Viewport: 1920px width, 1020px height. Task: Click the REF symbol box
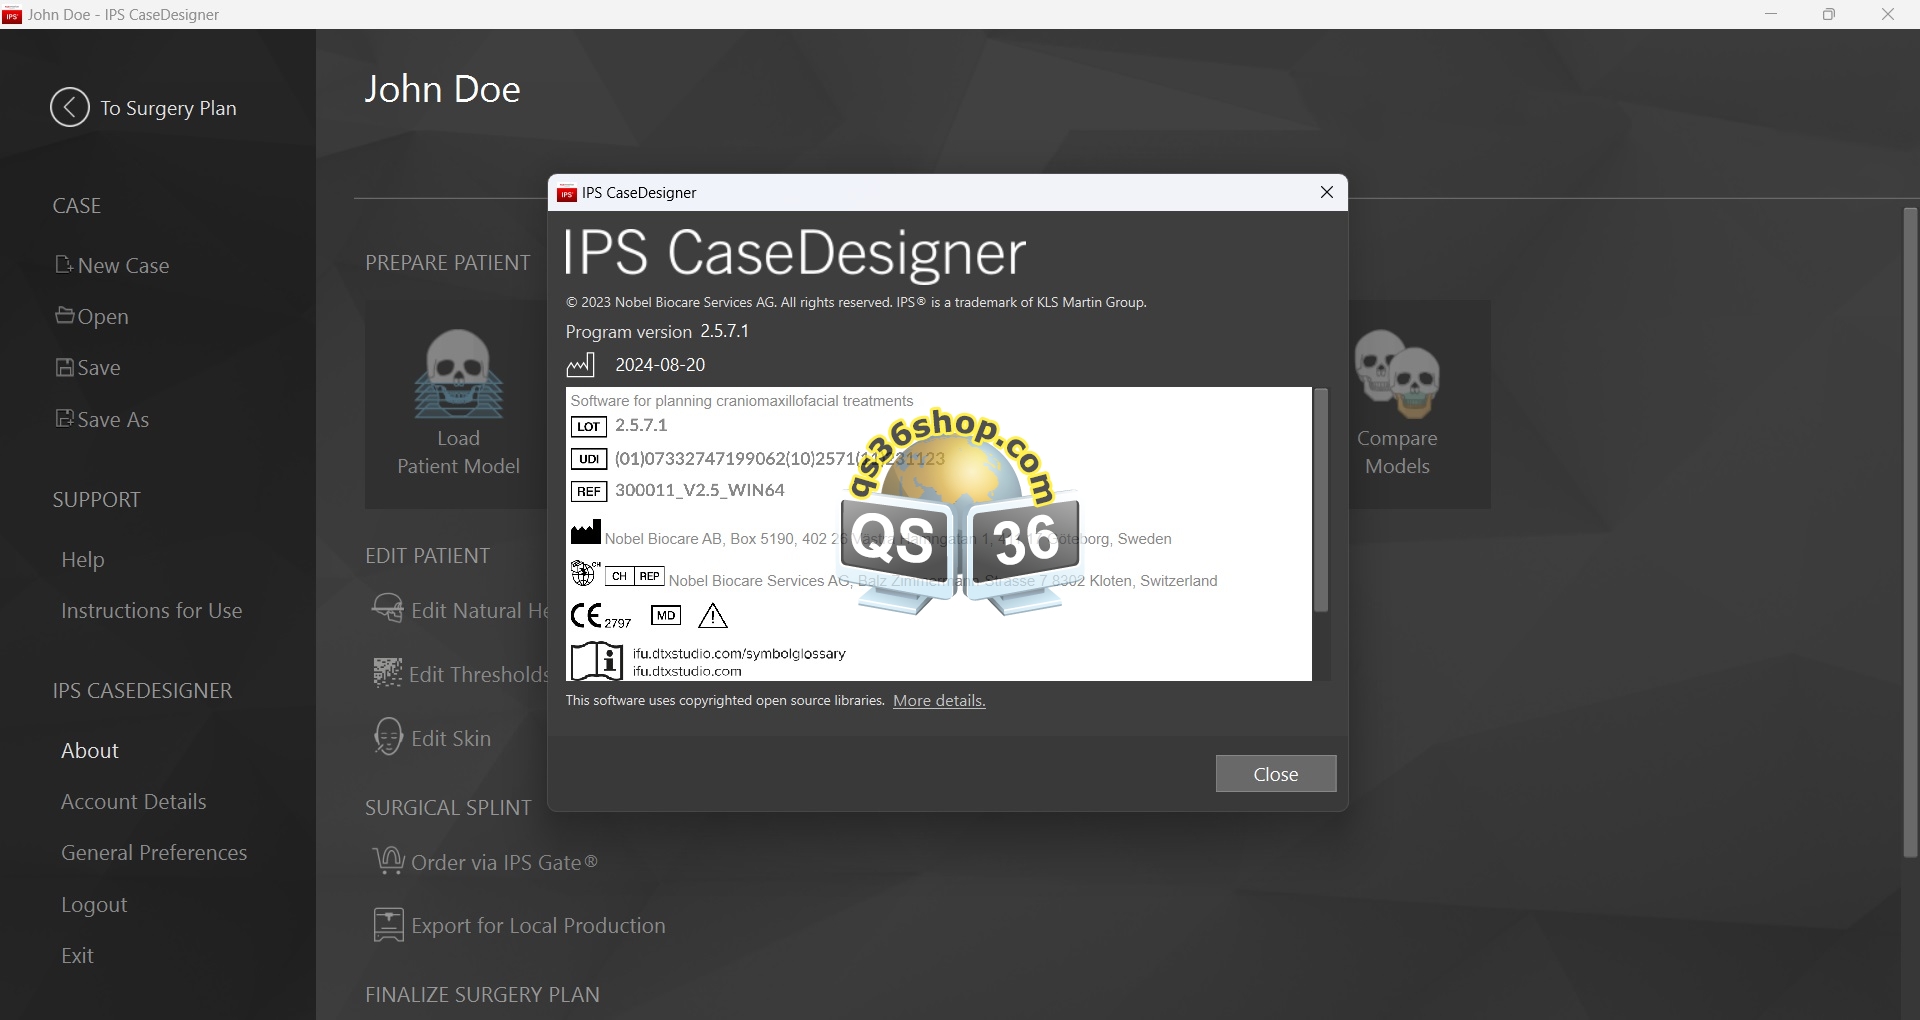click(x=588, y=491)
